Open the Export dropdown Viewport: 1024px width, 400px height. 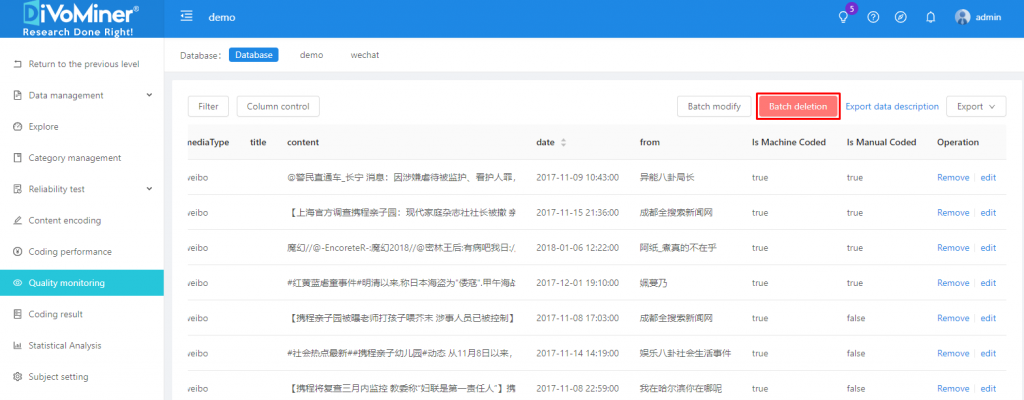coord(976,106)
